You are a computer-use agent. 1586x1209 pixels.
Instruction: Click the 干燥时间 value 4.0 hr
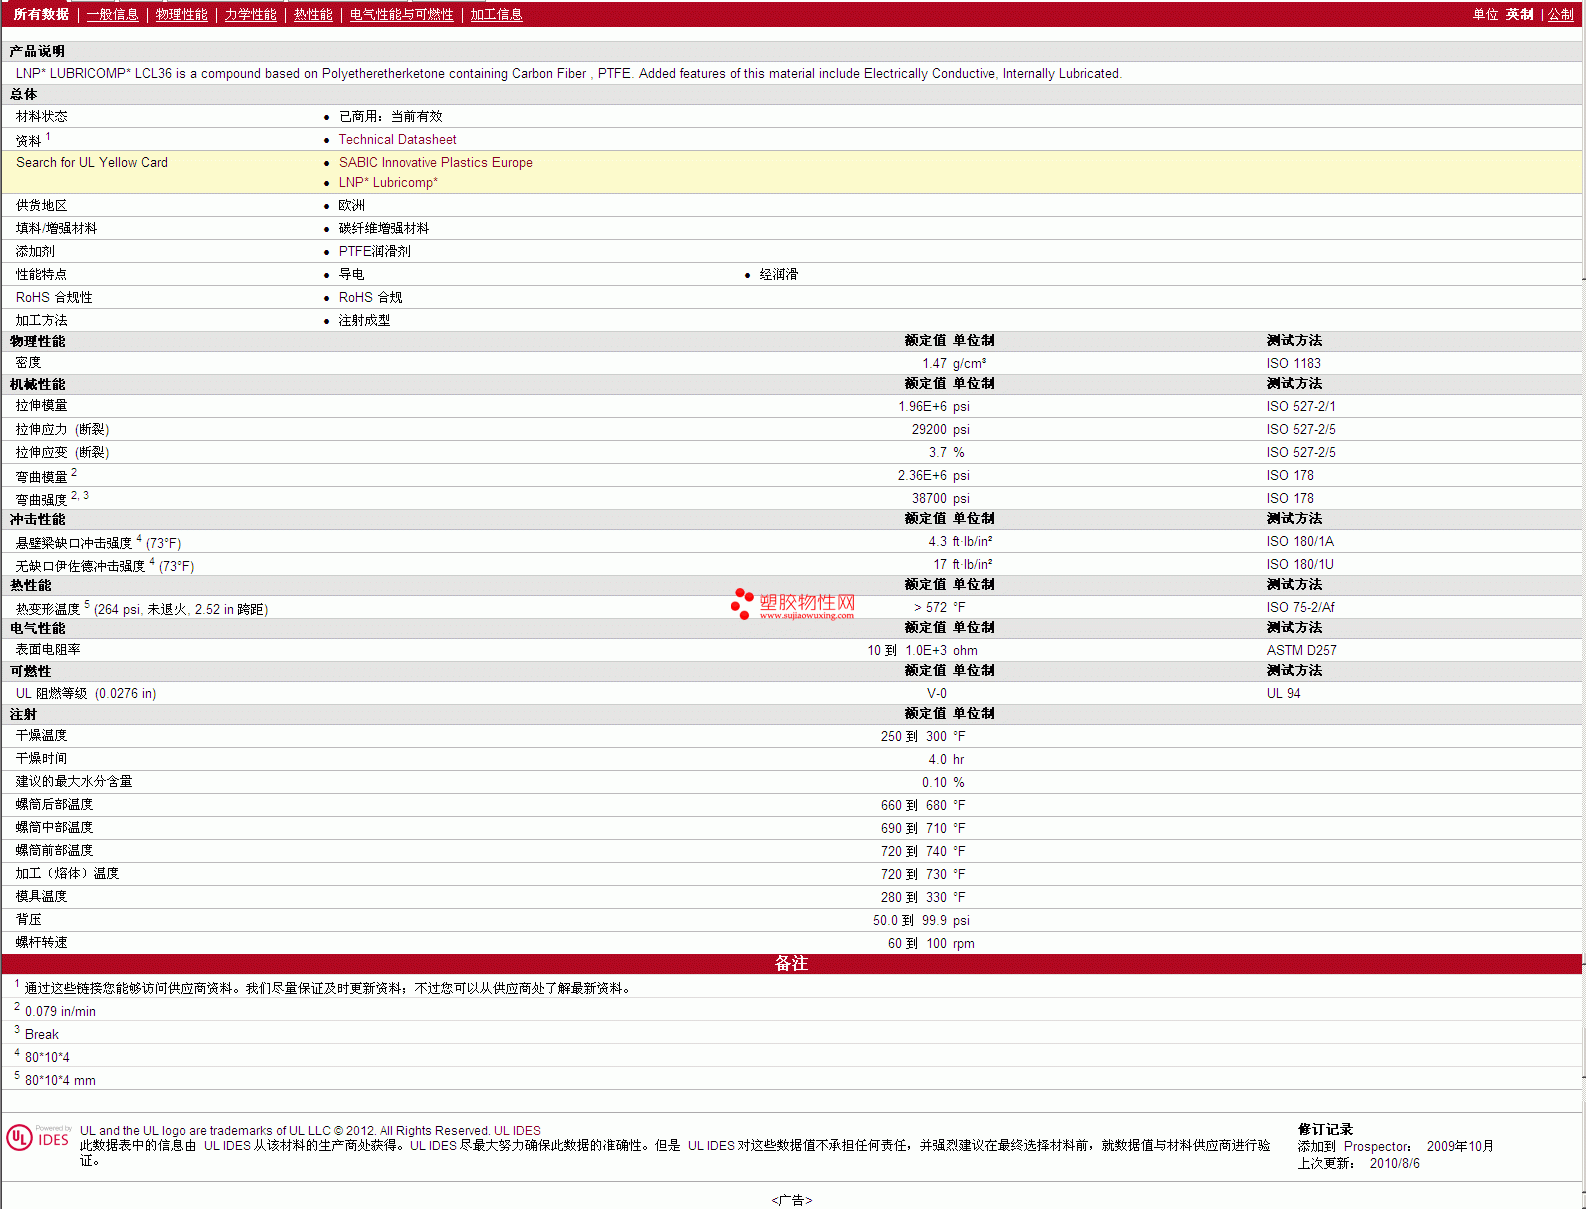(946, 759)
